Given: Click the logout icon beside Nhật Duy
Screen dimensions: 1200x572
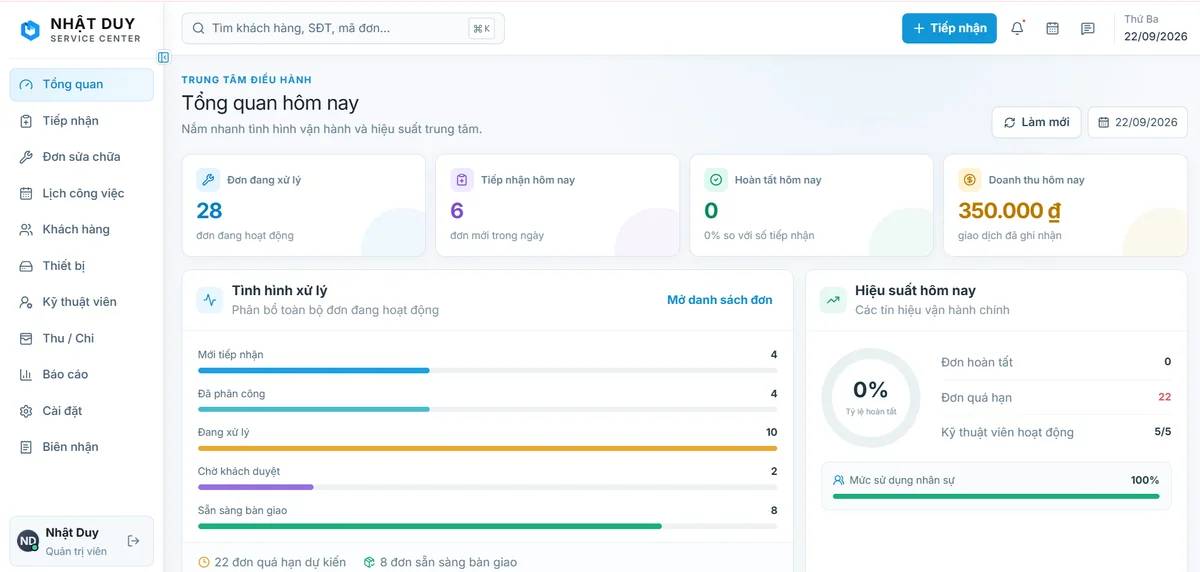Looking at the screenshot, I should (x=134, y=541).
